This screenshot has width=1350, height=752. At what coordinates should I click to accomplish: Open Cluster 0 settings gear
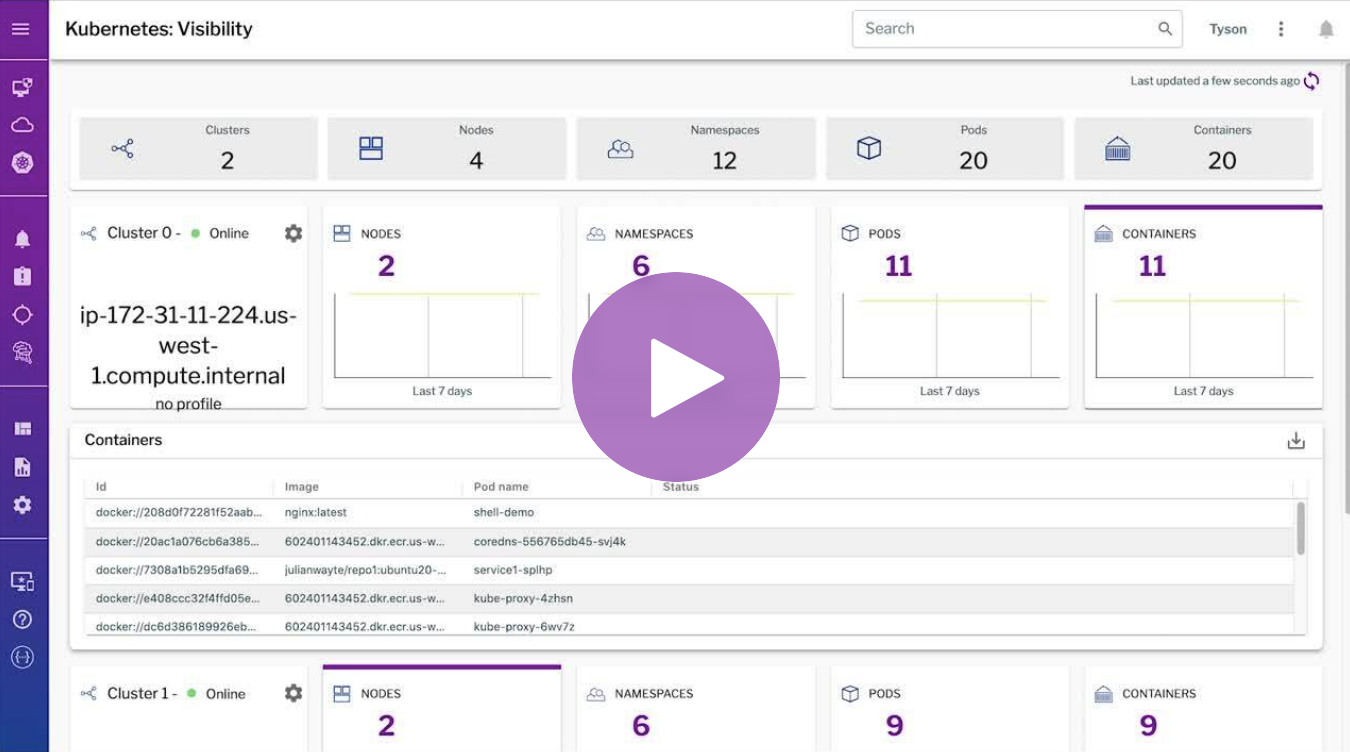coord(293,233)
